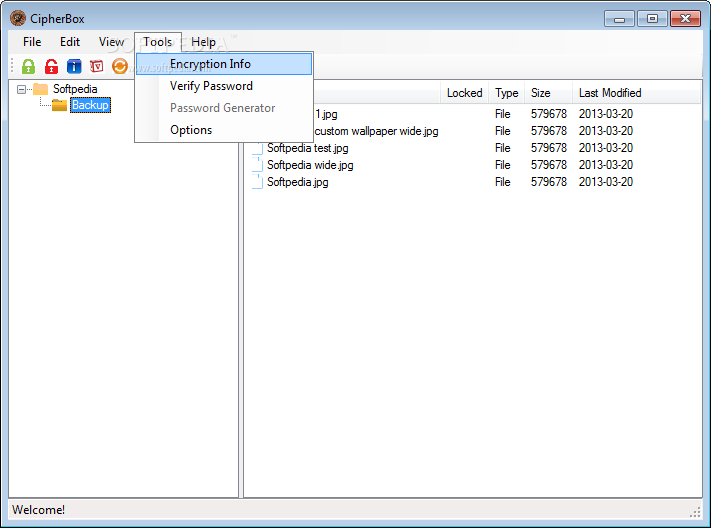The image size is (711, 528).
Task: Minimize the CipherBox window
Action: 619,19
